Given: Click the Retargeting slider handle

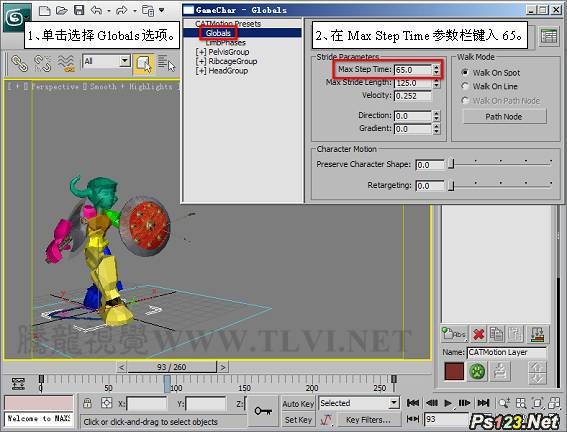Looking at the screenshot, I should tap(451, 185).
